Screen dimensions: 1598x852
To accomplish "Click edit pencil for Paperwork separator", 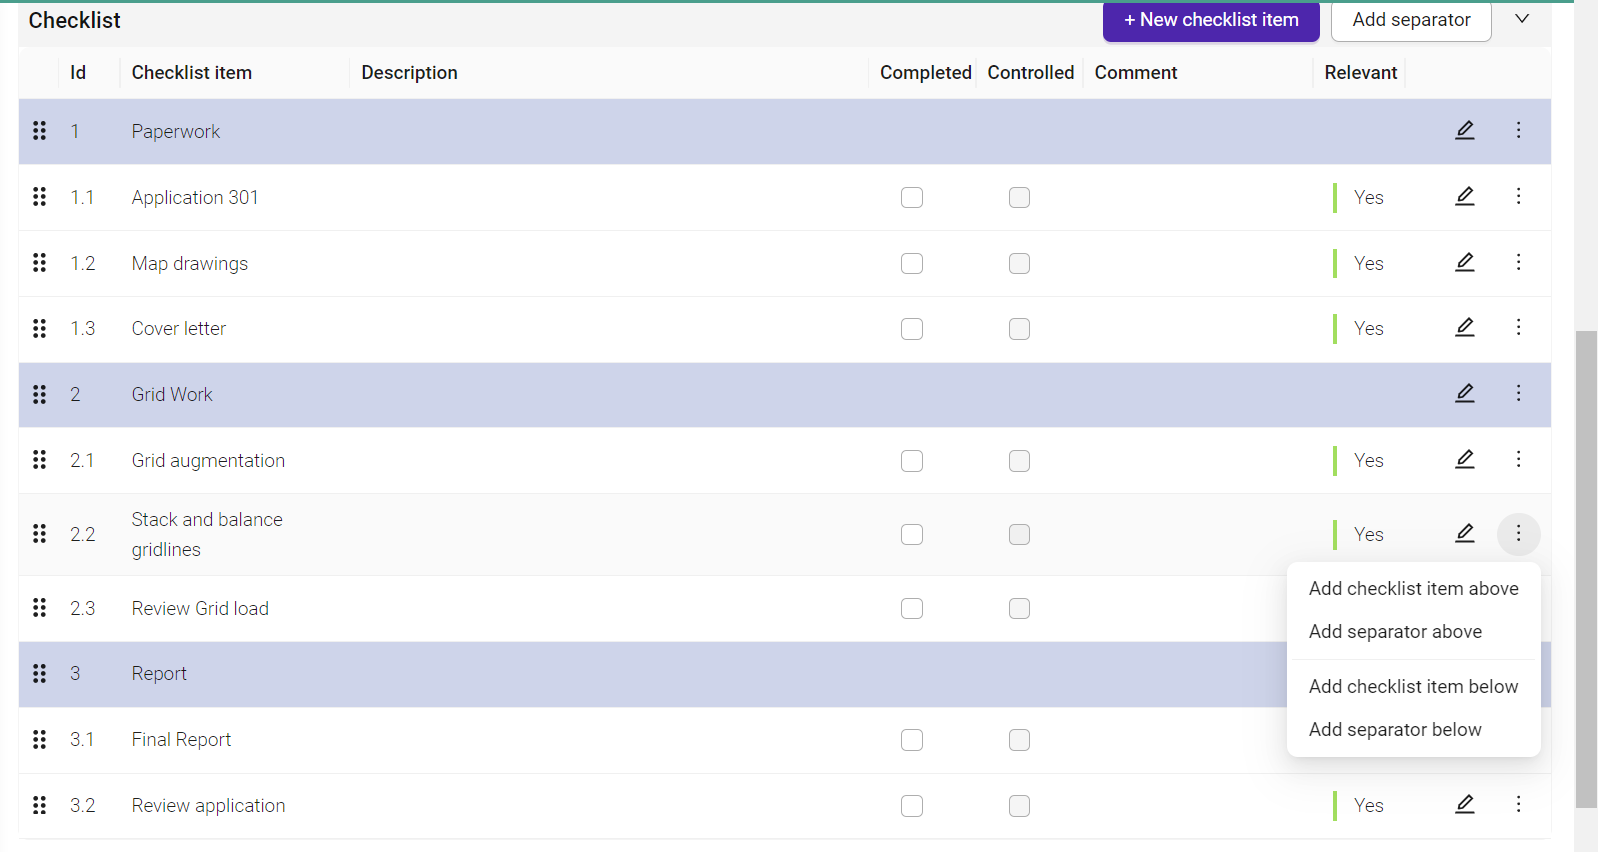I will [x=1464, y=130].
